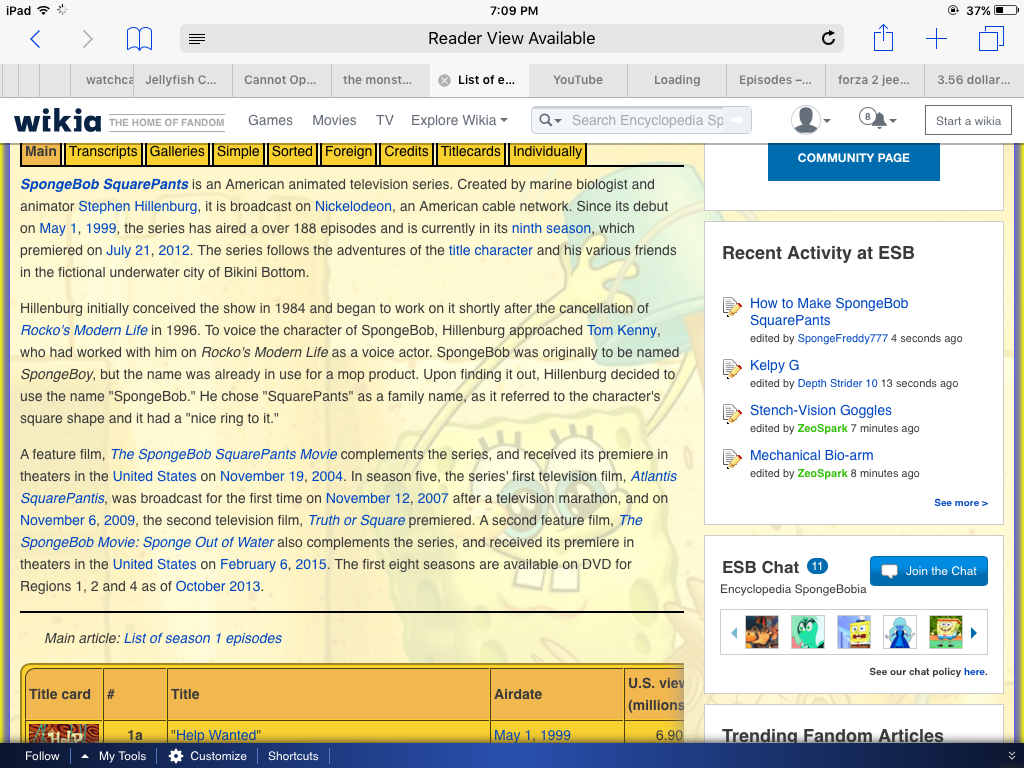This screenshot has width=1024, height=768.
Task: Switch to the Transcripts tab
Action: click(103, 152)
